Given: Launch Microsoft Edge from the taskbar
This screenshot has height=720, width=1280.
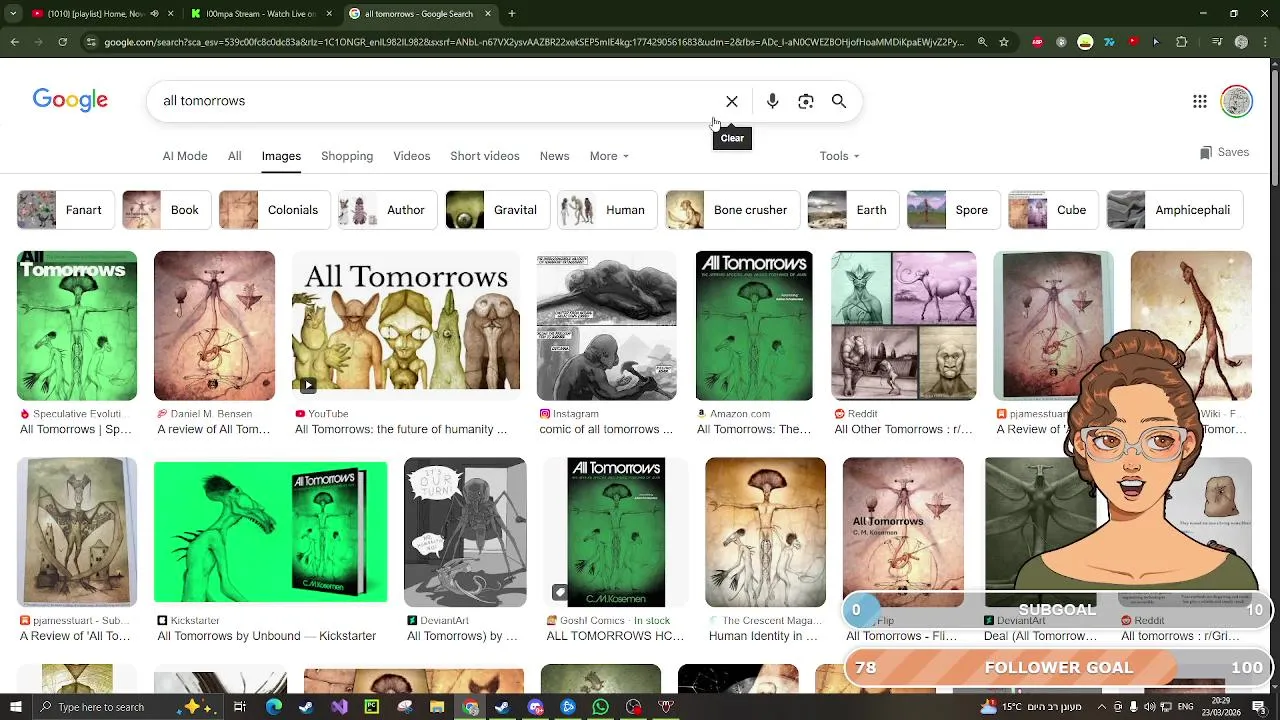Looking at the screenshot, I should tap(273, 707).
